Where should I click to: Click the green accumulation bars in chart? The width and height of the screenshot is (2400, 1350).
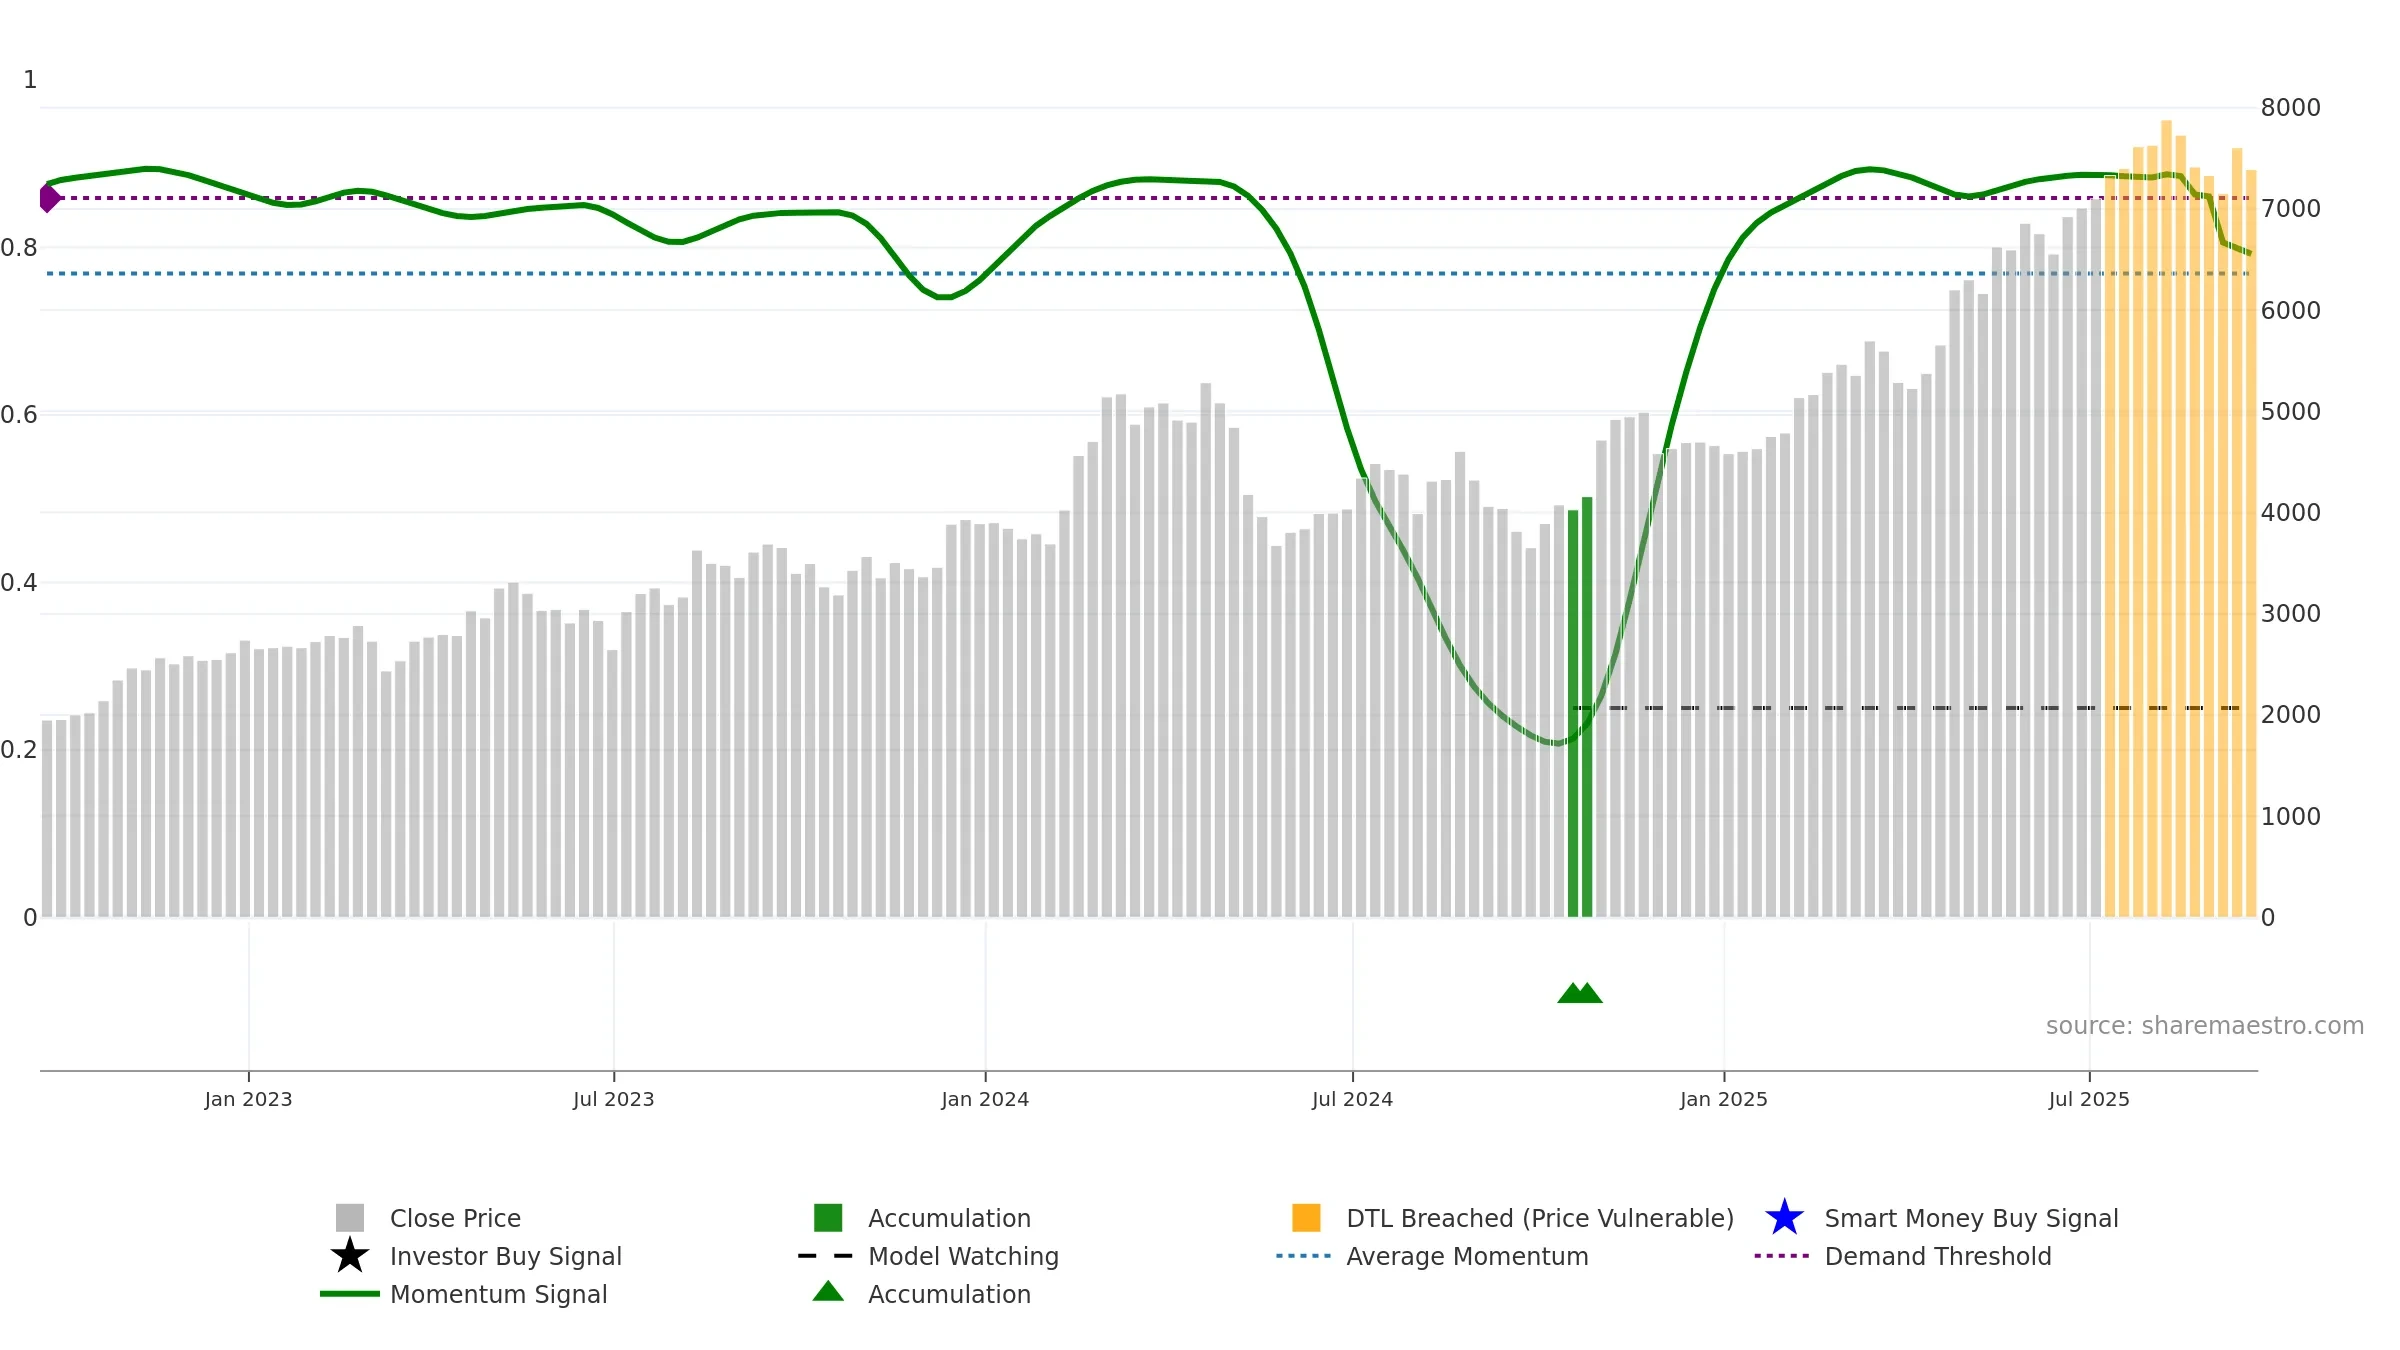click(1580, 707)
